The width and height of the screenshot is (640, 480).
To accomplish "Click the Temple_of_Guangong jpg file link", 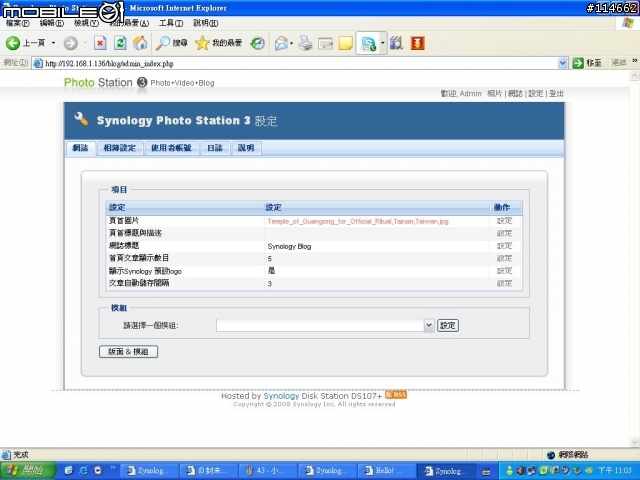I will pos(358,221).
